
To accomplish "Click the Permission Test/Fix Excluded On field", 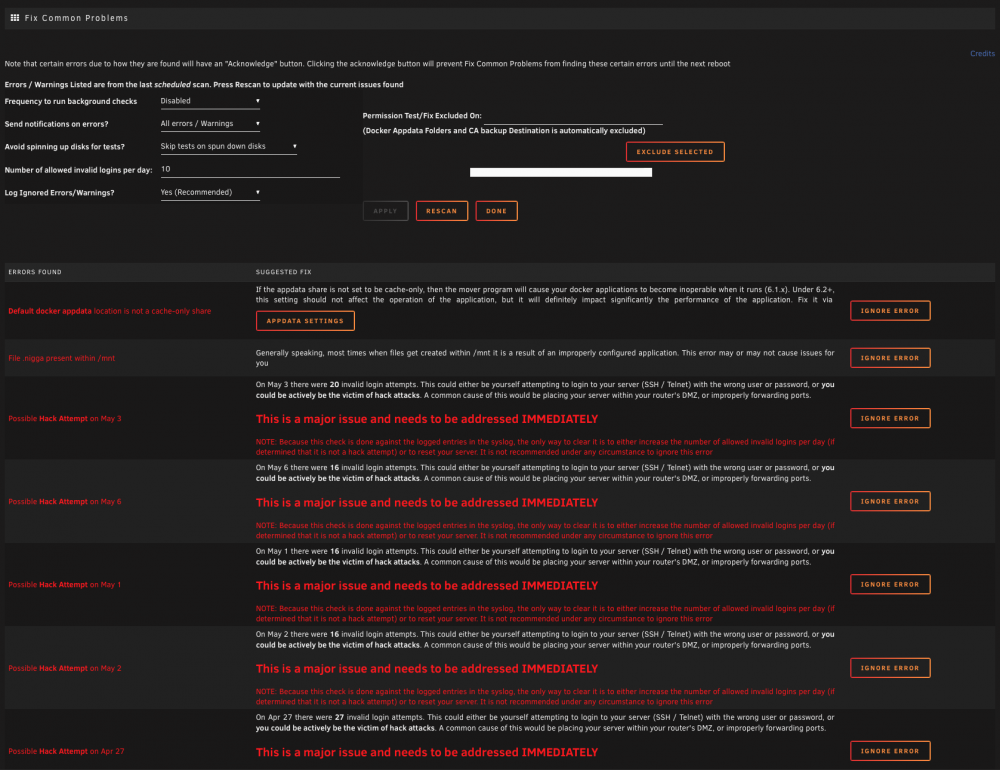I will [573, 116].
